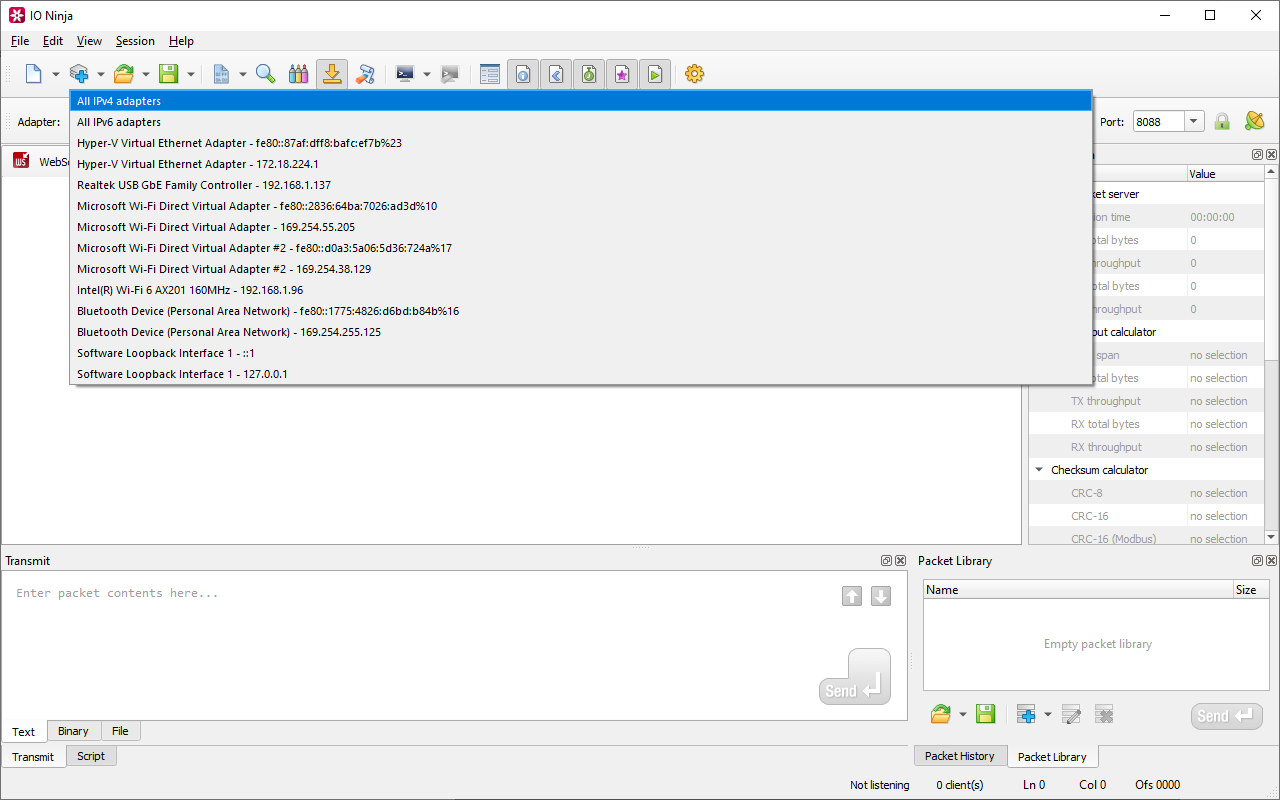The height and width of the screenshot is (800, 1280).
Task: Toggle the blue info page button
Action: (523, 74)
